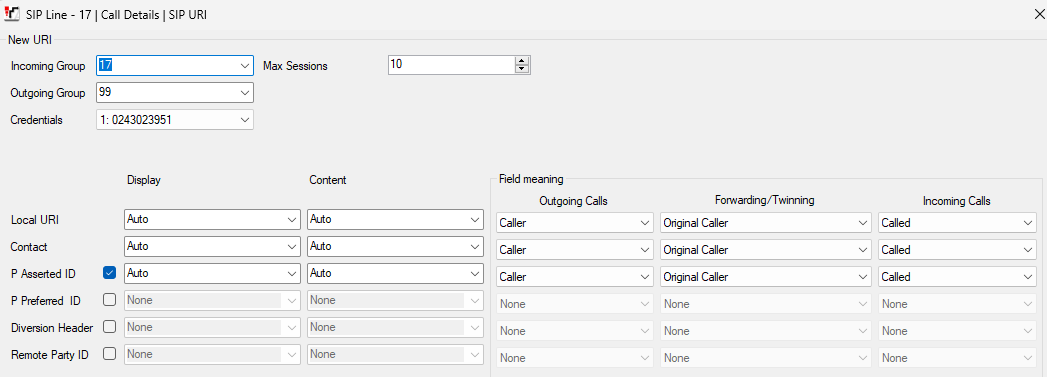Open P Asserted ID Display dropdown

pos(212,273)
